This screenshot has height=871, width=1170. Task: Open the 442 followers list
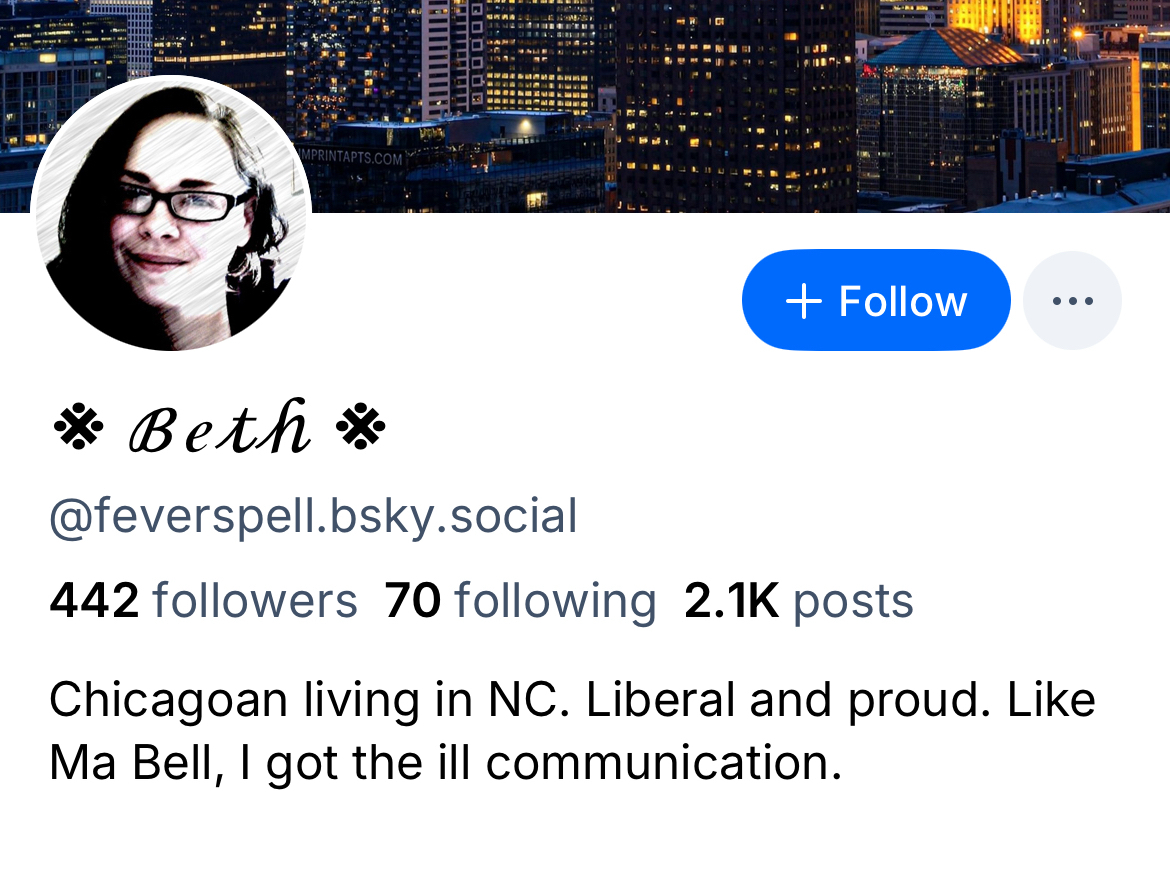[x=203, y=601]
